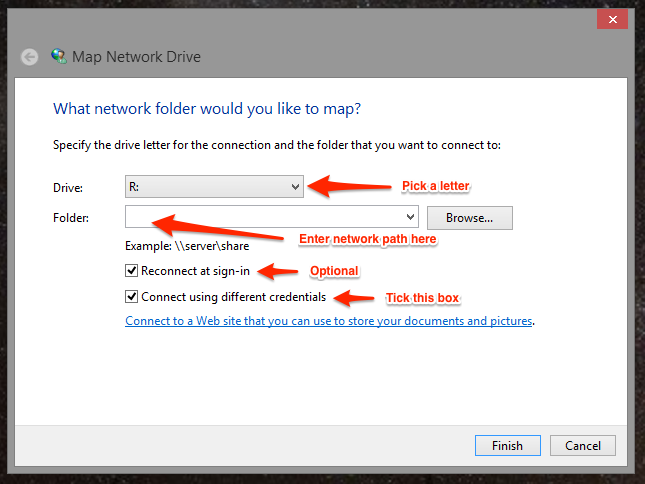Open the Connect to a Web site link
645x484 pixels.
click(x=328, y=321)
